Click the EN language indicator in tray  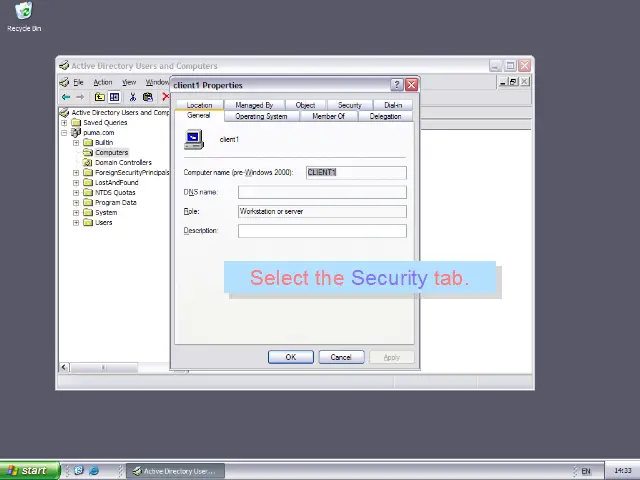click(586, 471)
